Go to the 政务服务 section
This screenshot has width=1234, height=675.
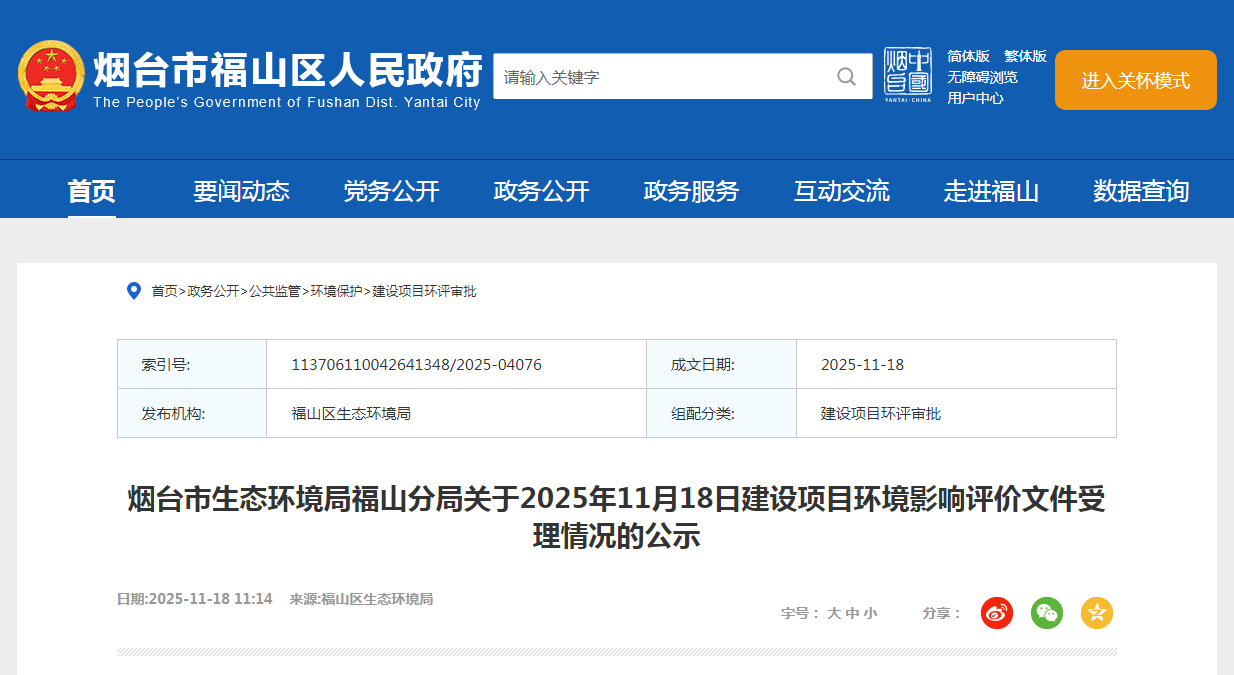691,191
